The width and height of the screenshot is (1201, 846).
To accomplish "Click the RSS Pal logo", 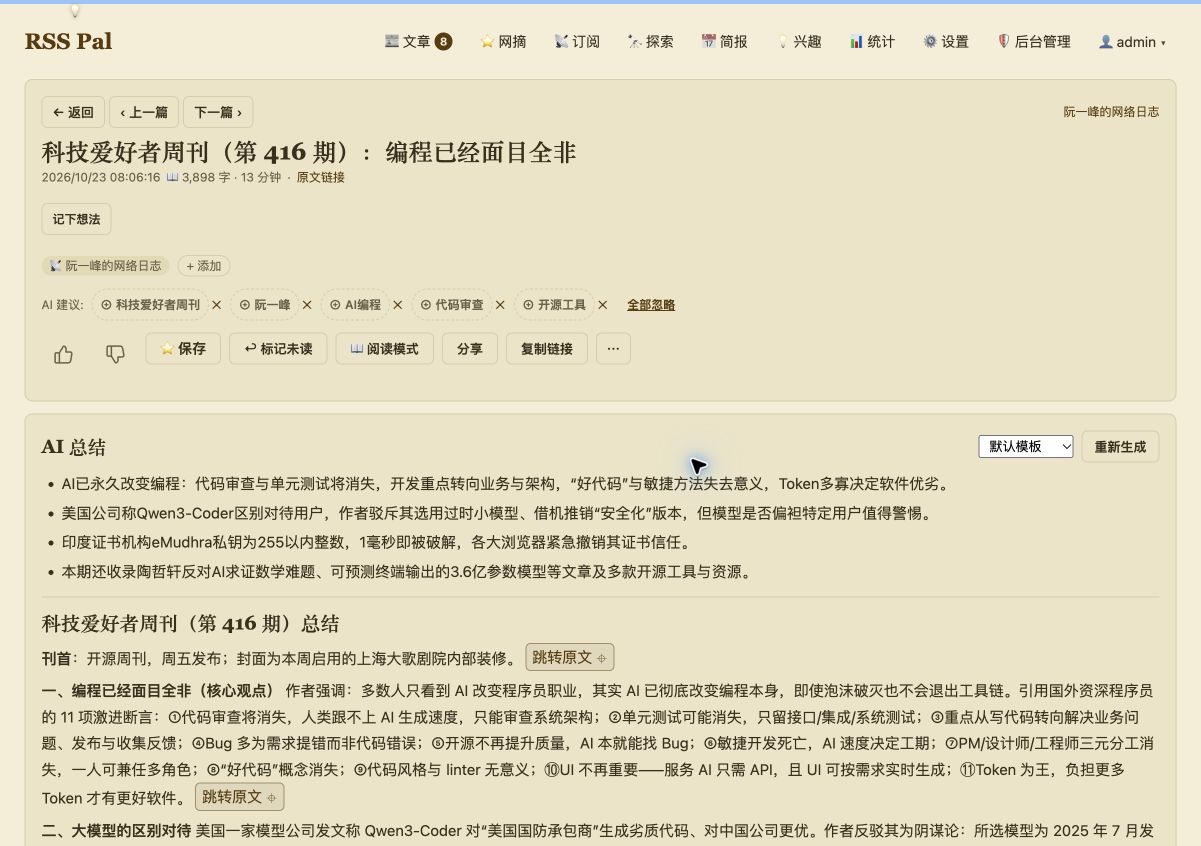I will coord(68,42).
